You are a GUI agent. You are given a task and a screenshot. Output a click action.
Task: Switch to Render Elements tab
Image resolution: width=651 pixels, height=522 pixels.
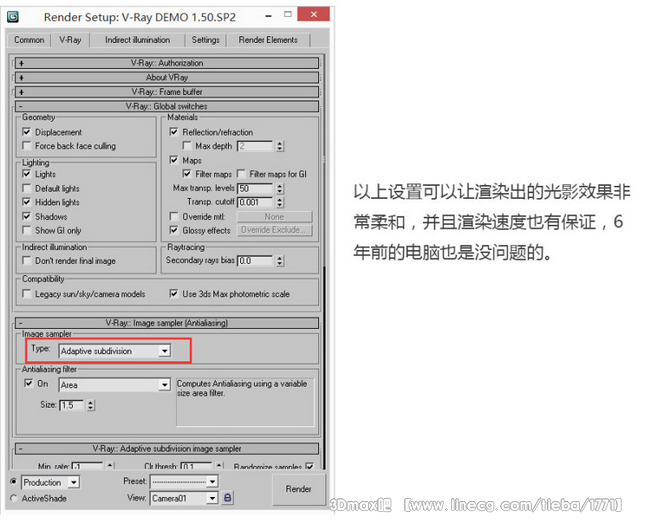(268, 40)
